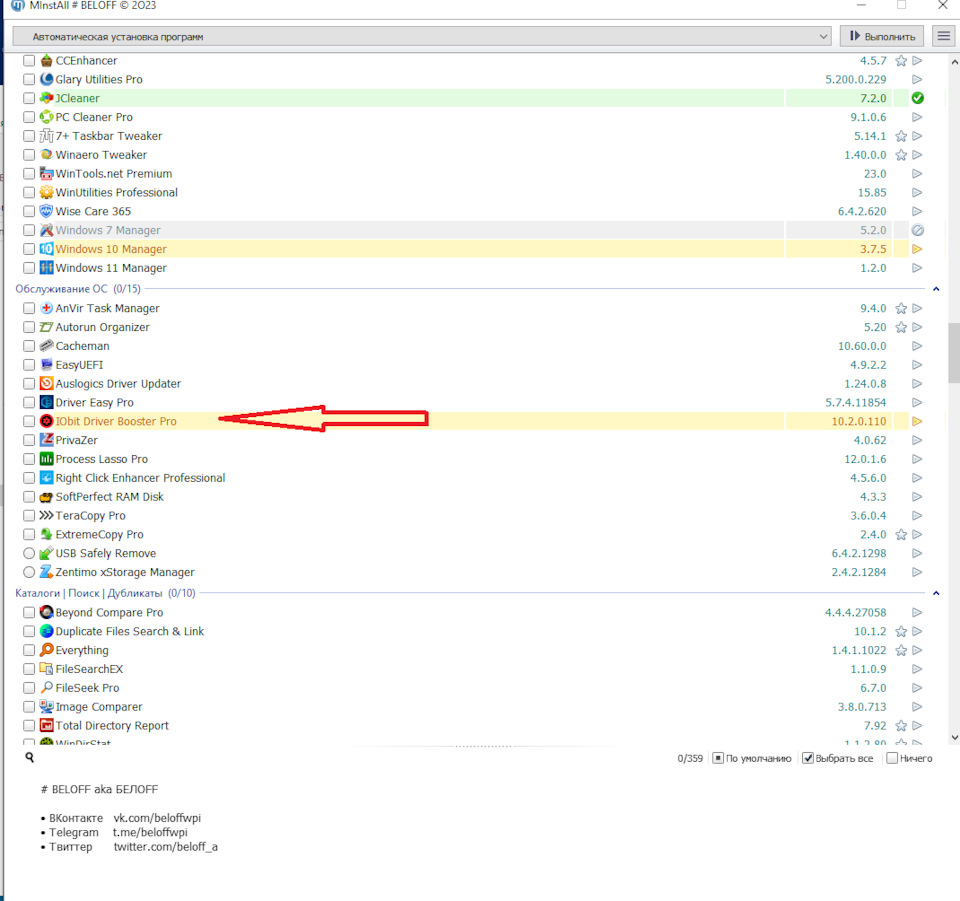This screenshot has height=901, width=960.
Task: Click play arrow for Driver Easy Pro
Action: coord(917,403)
